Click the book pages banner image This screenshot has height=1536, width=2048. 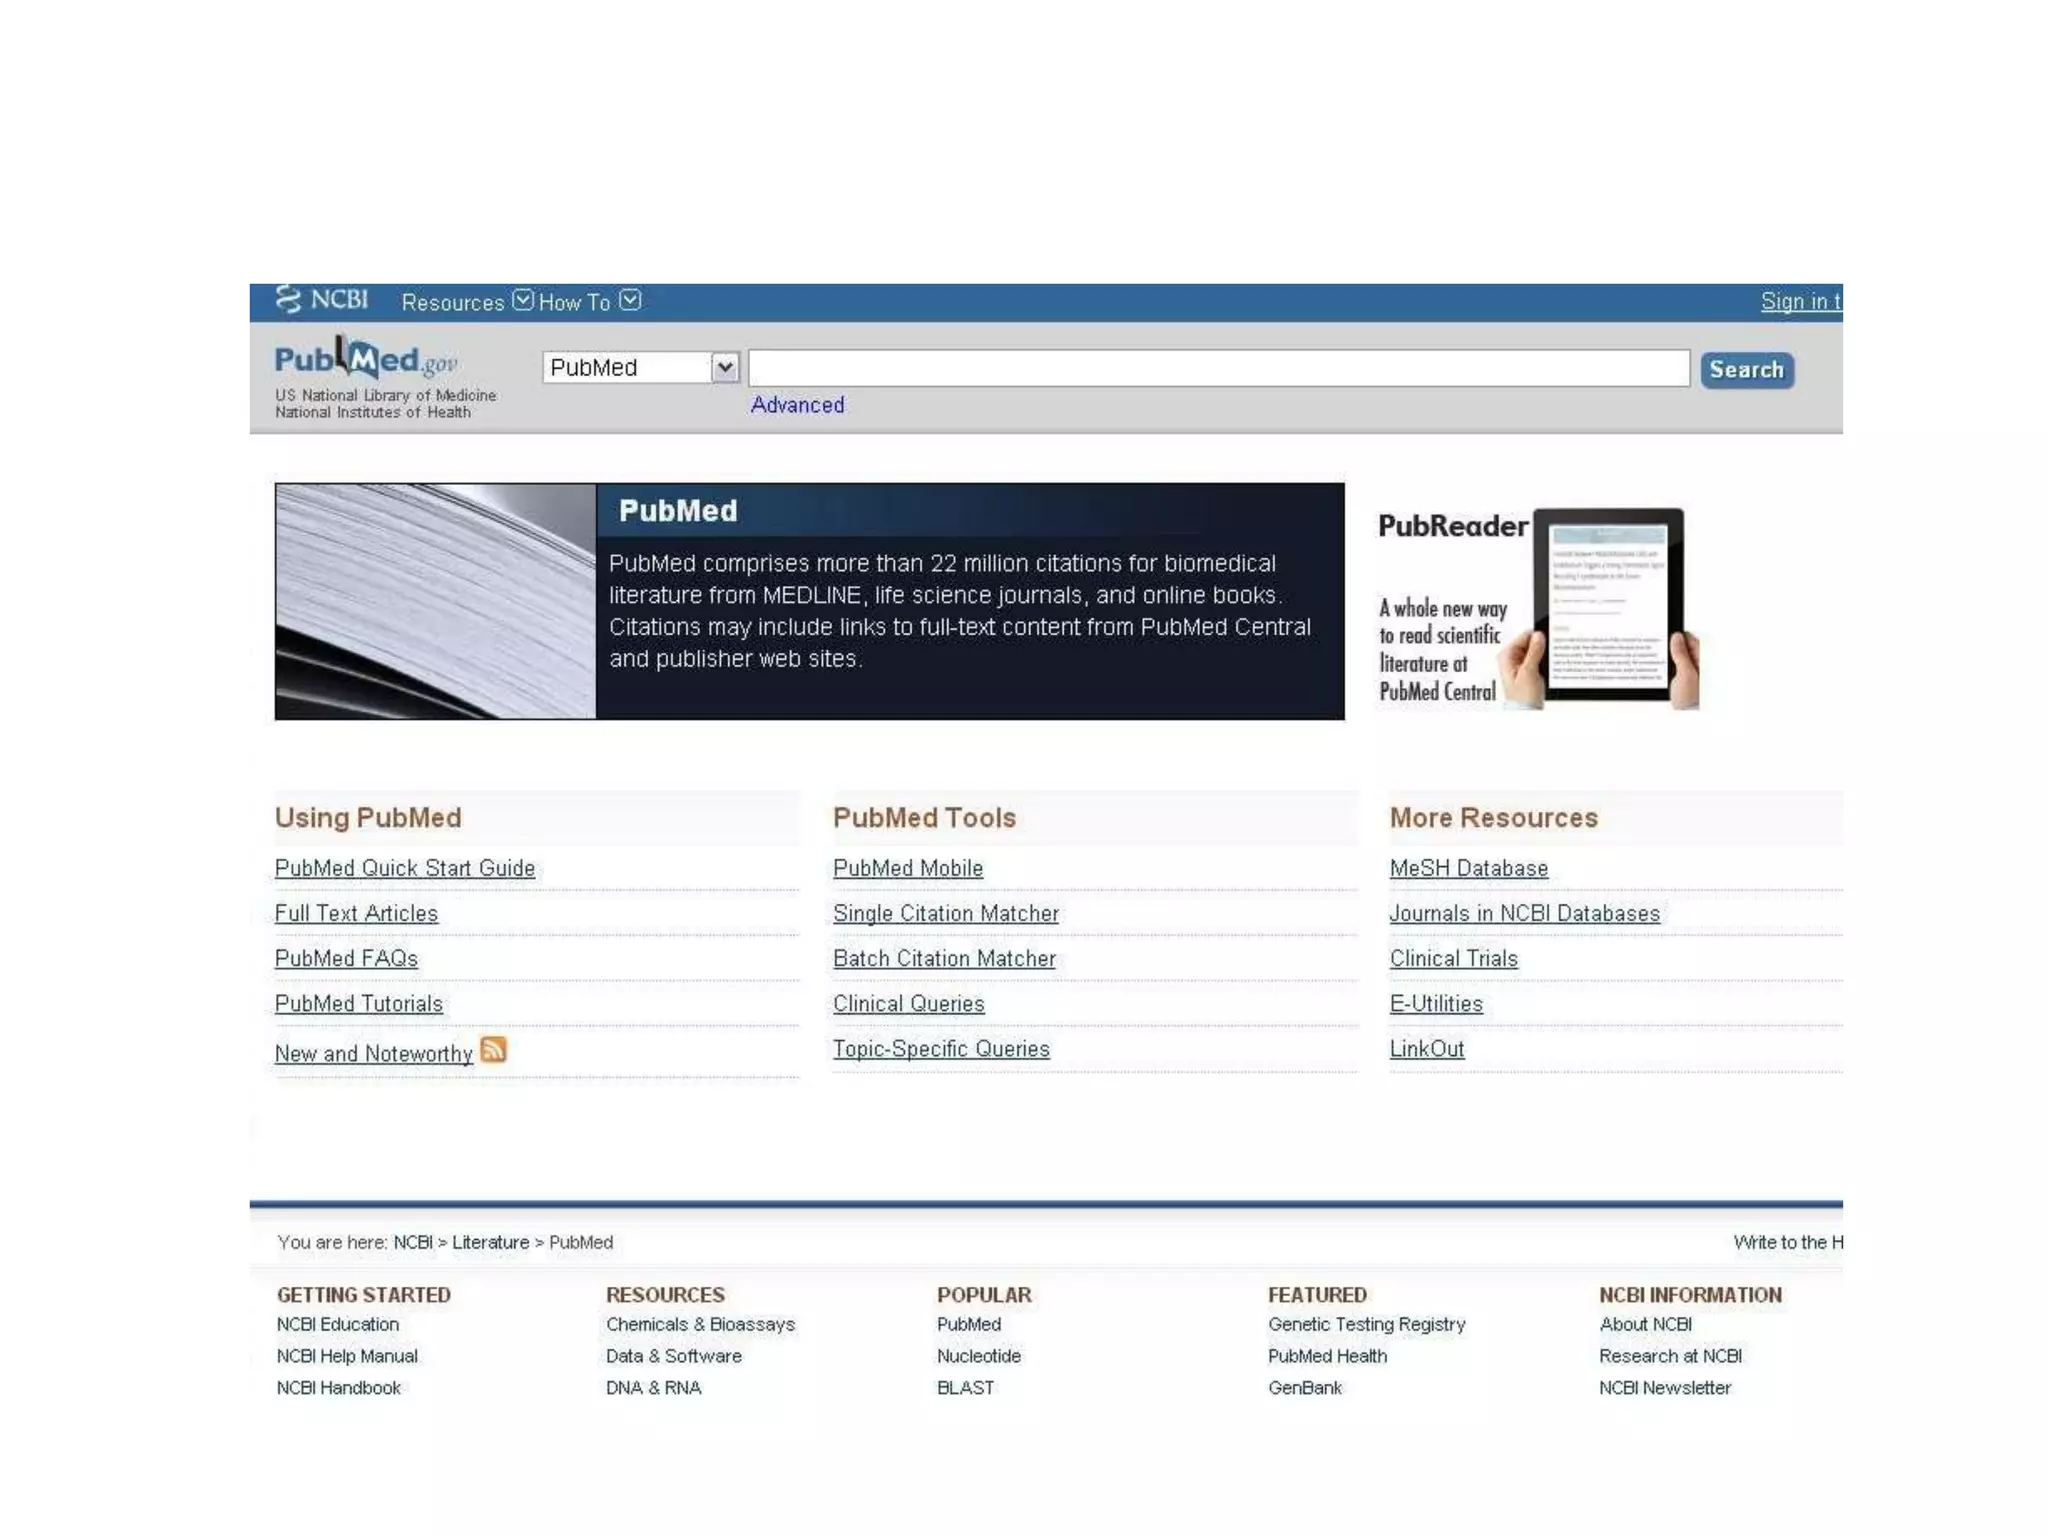point(435,601)
